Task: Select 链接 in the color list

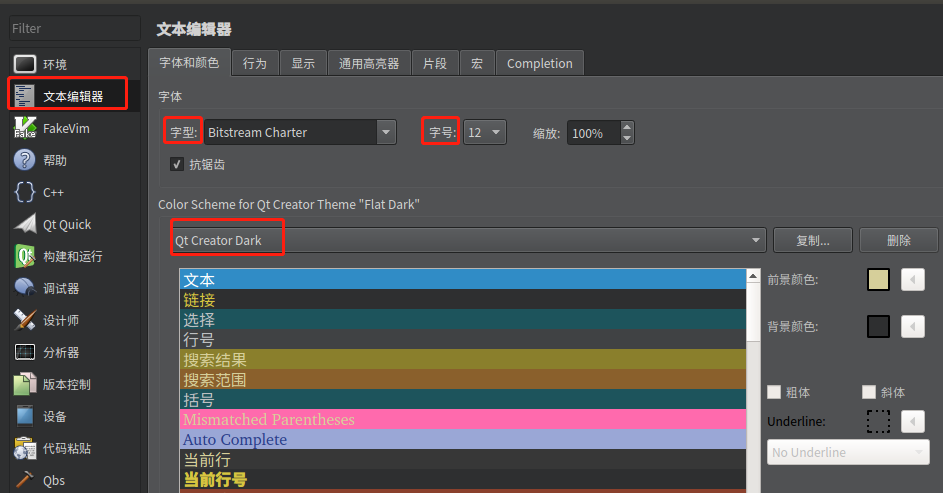Action: 462,299
